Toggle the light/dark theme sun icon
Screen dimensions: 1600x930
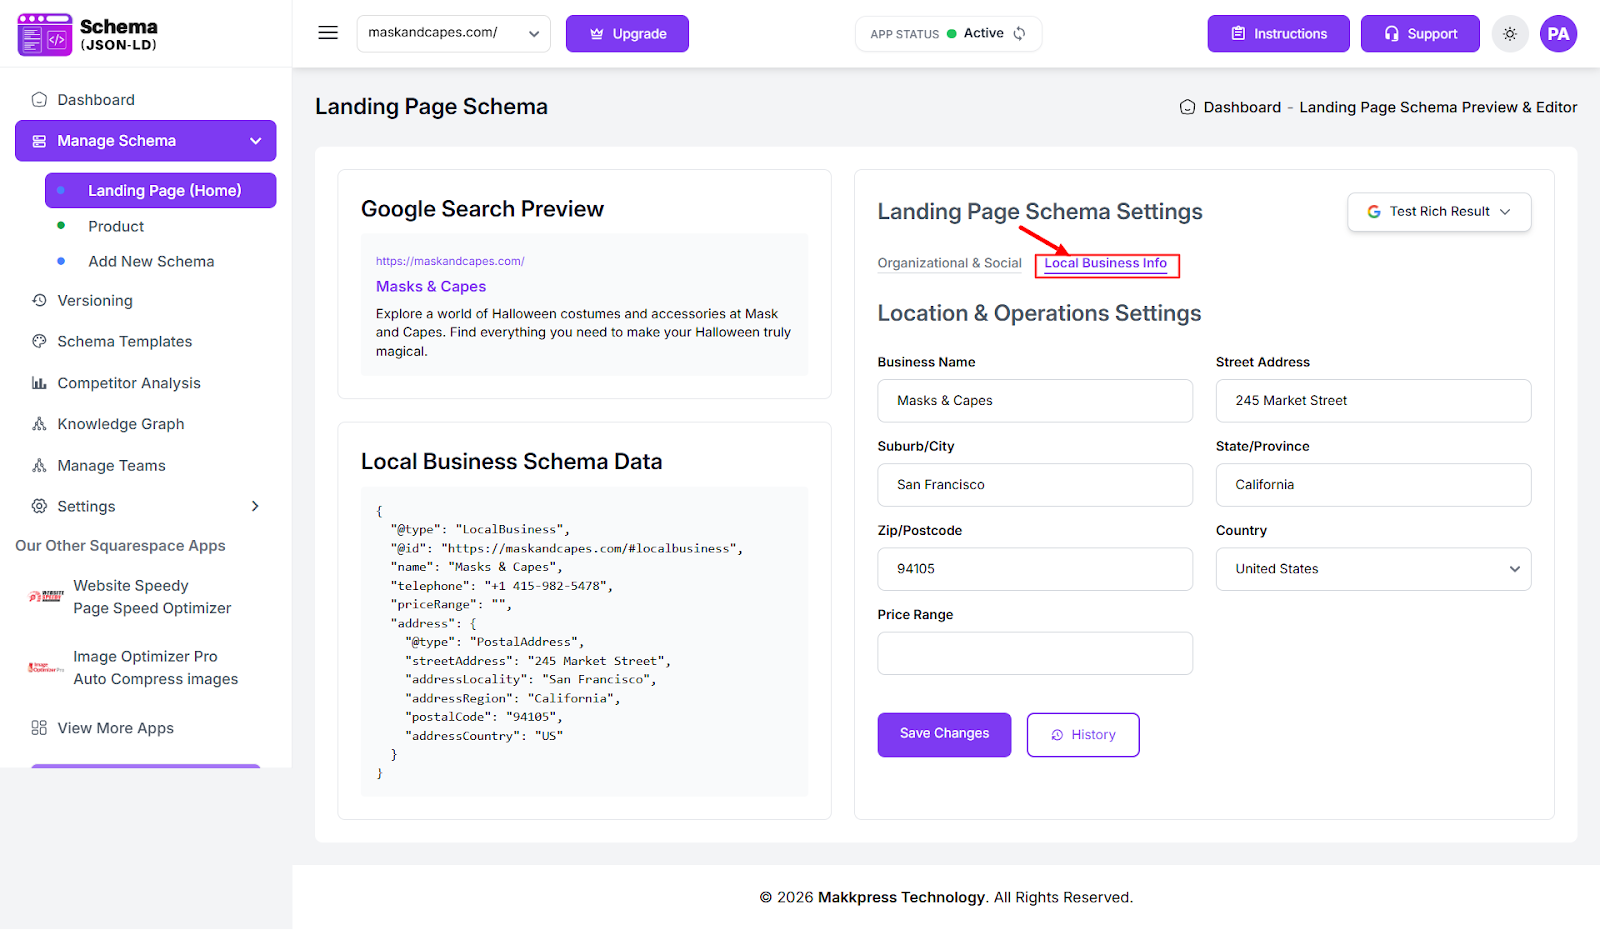click(1510, 34)
